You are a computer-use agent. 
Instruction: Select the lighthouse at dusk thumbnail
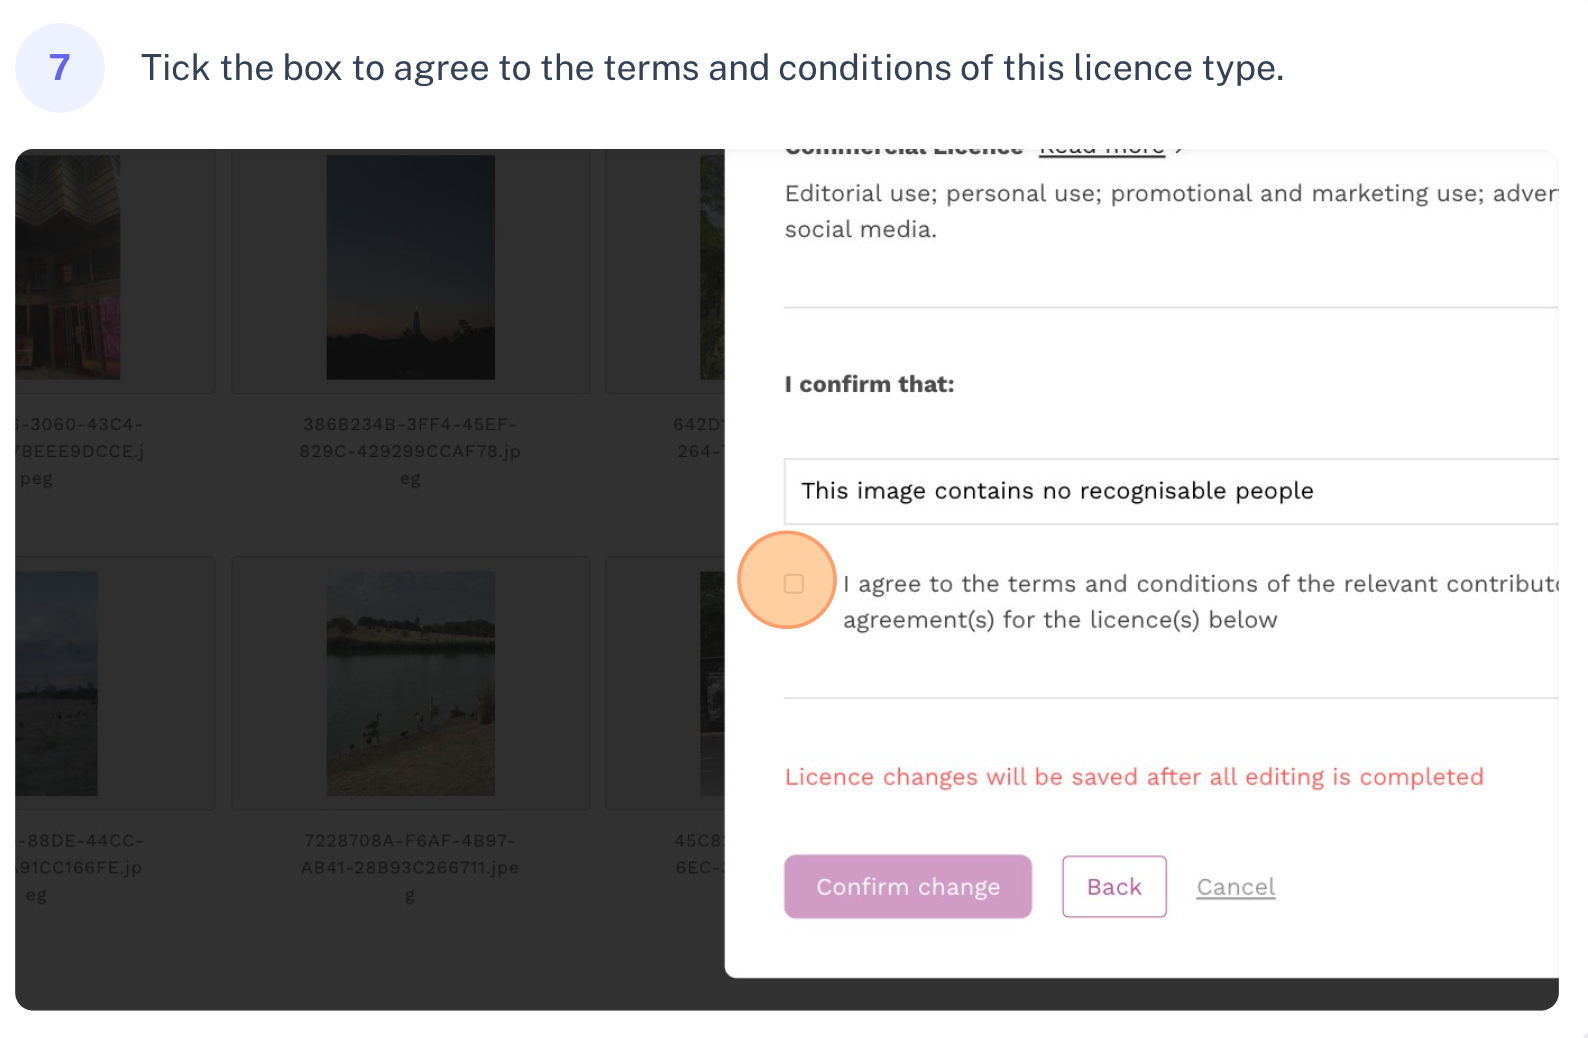411,267
